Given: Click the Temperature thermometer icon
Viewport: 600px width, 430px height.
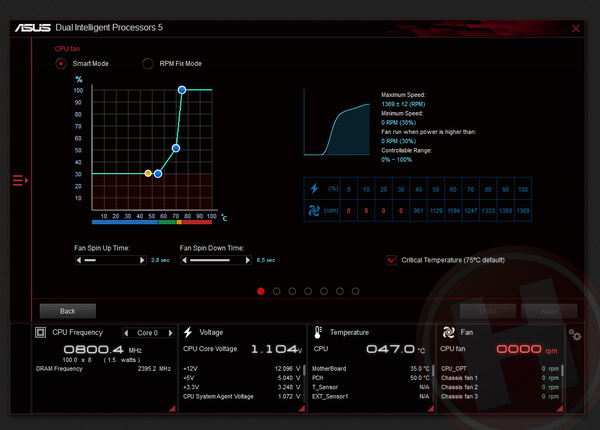Looking at the screenshot, I should pyautogui.click(x=317, y=332).
